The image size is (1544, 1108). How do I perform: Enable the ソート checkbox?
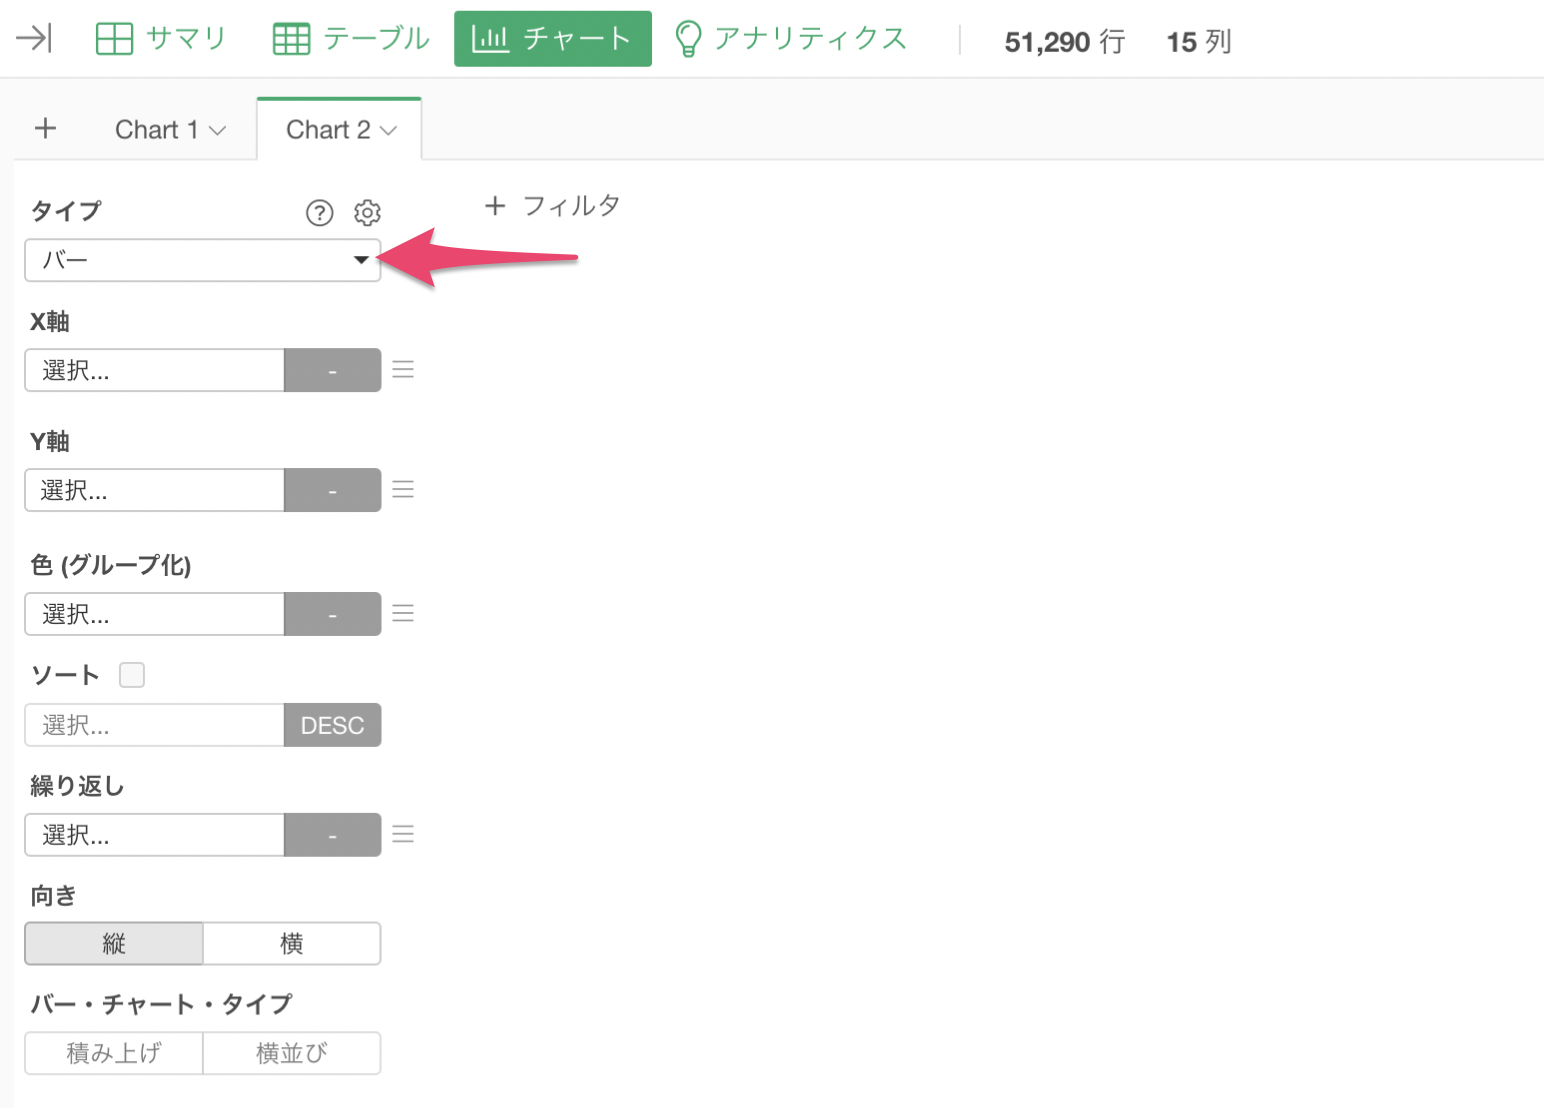(x=132, y=675)
